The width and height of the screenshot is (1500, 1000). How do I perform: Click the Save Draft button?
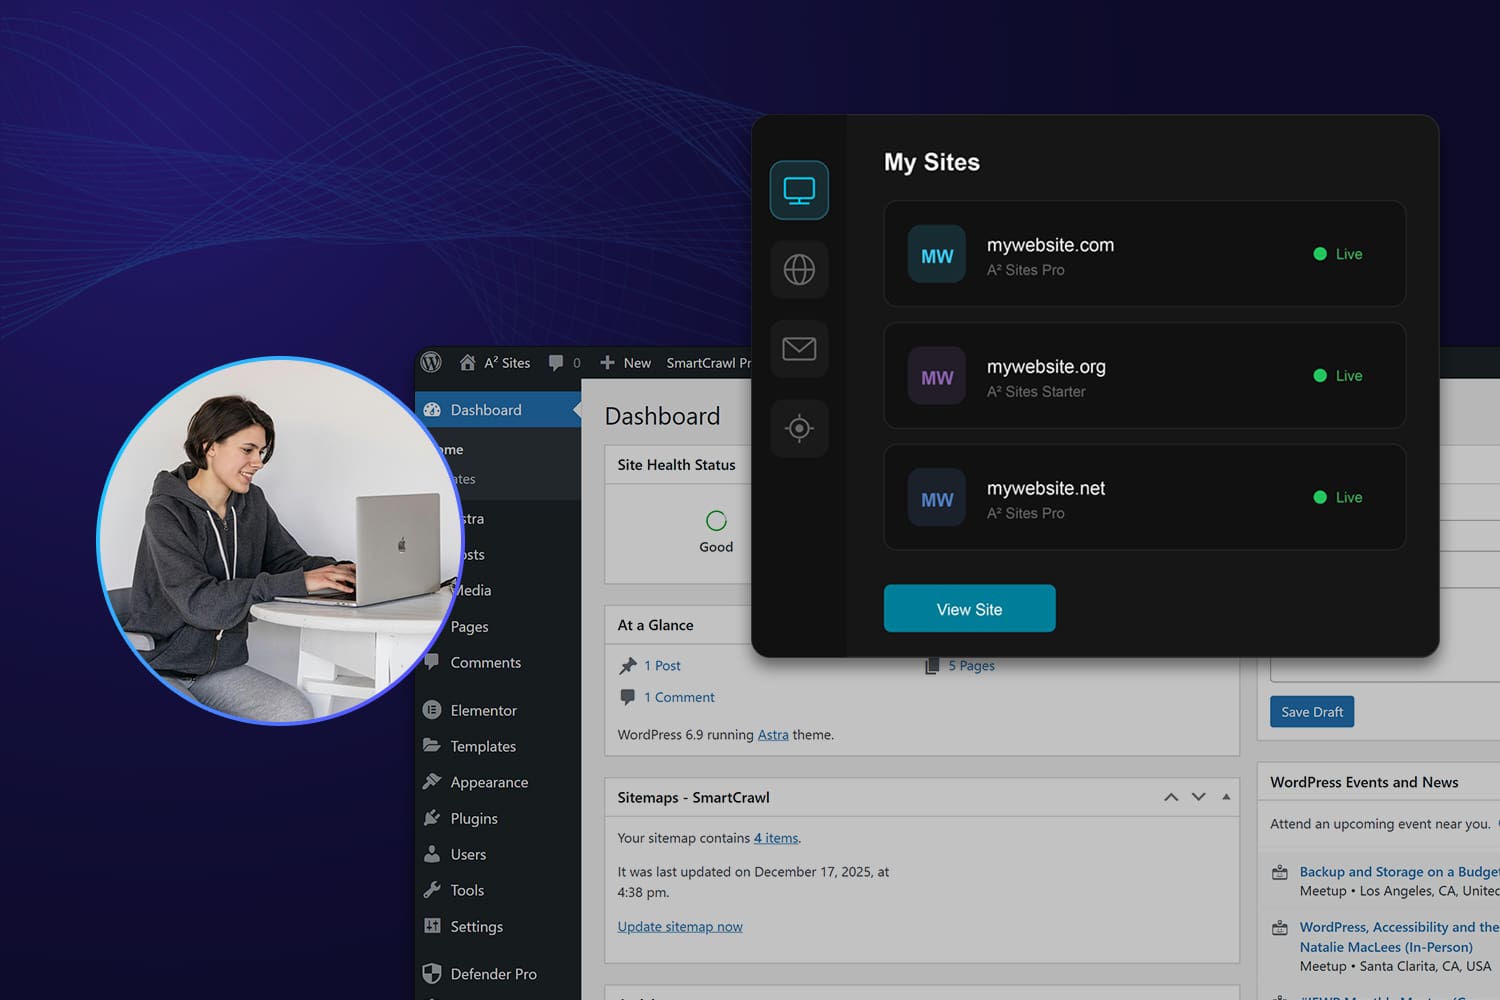point(1311,712)
